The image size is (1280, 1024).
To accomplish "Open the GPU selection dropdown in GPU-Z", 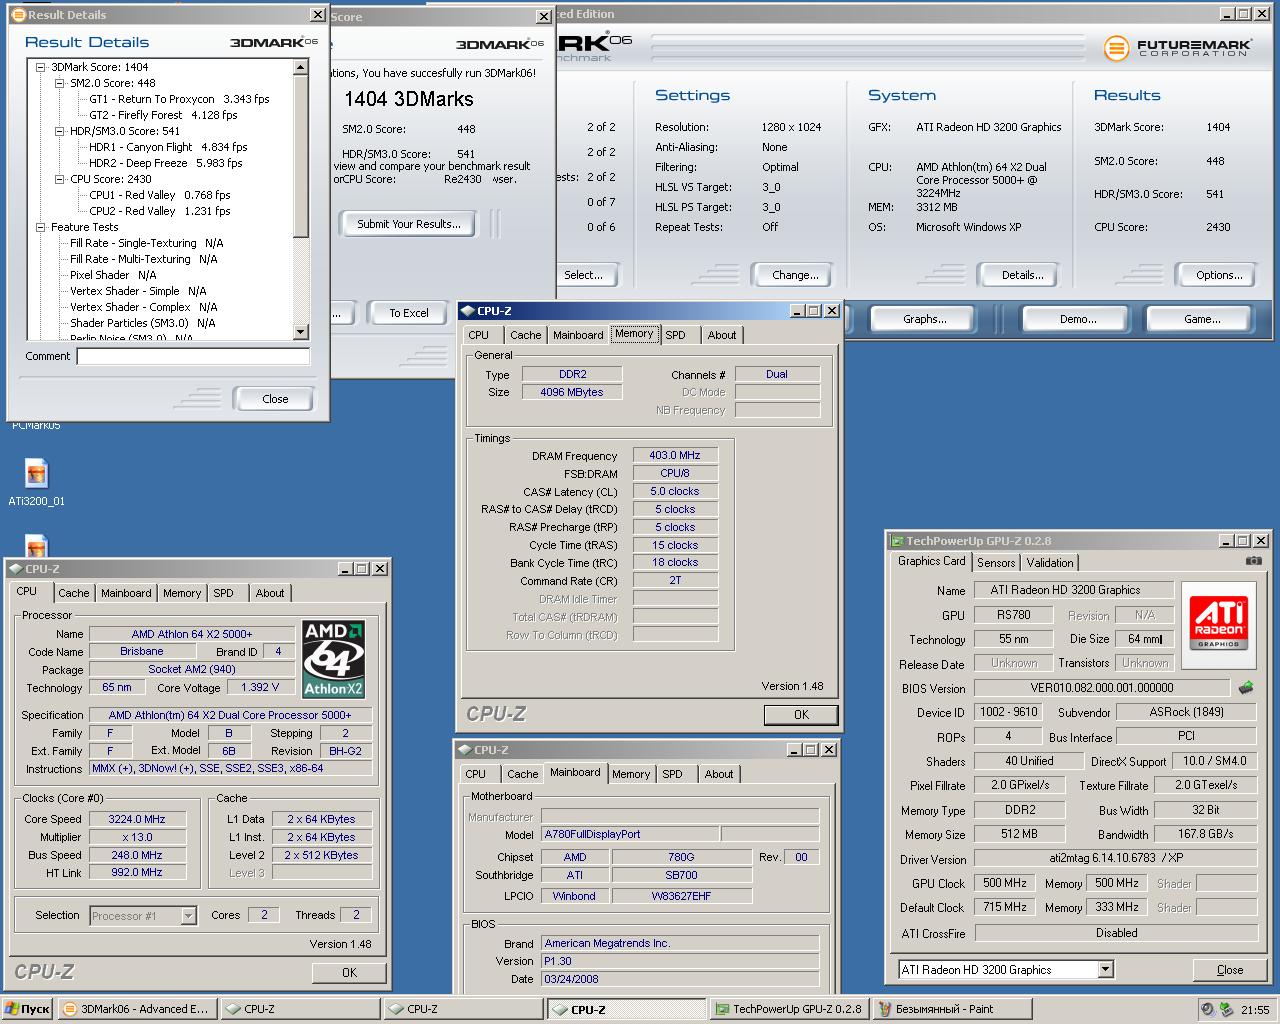I will pos(1105,969).
